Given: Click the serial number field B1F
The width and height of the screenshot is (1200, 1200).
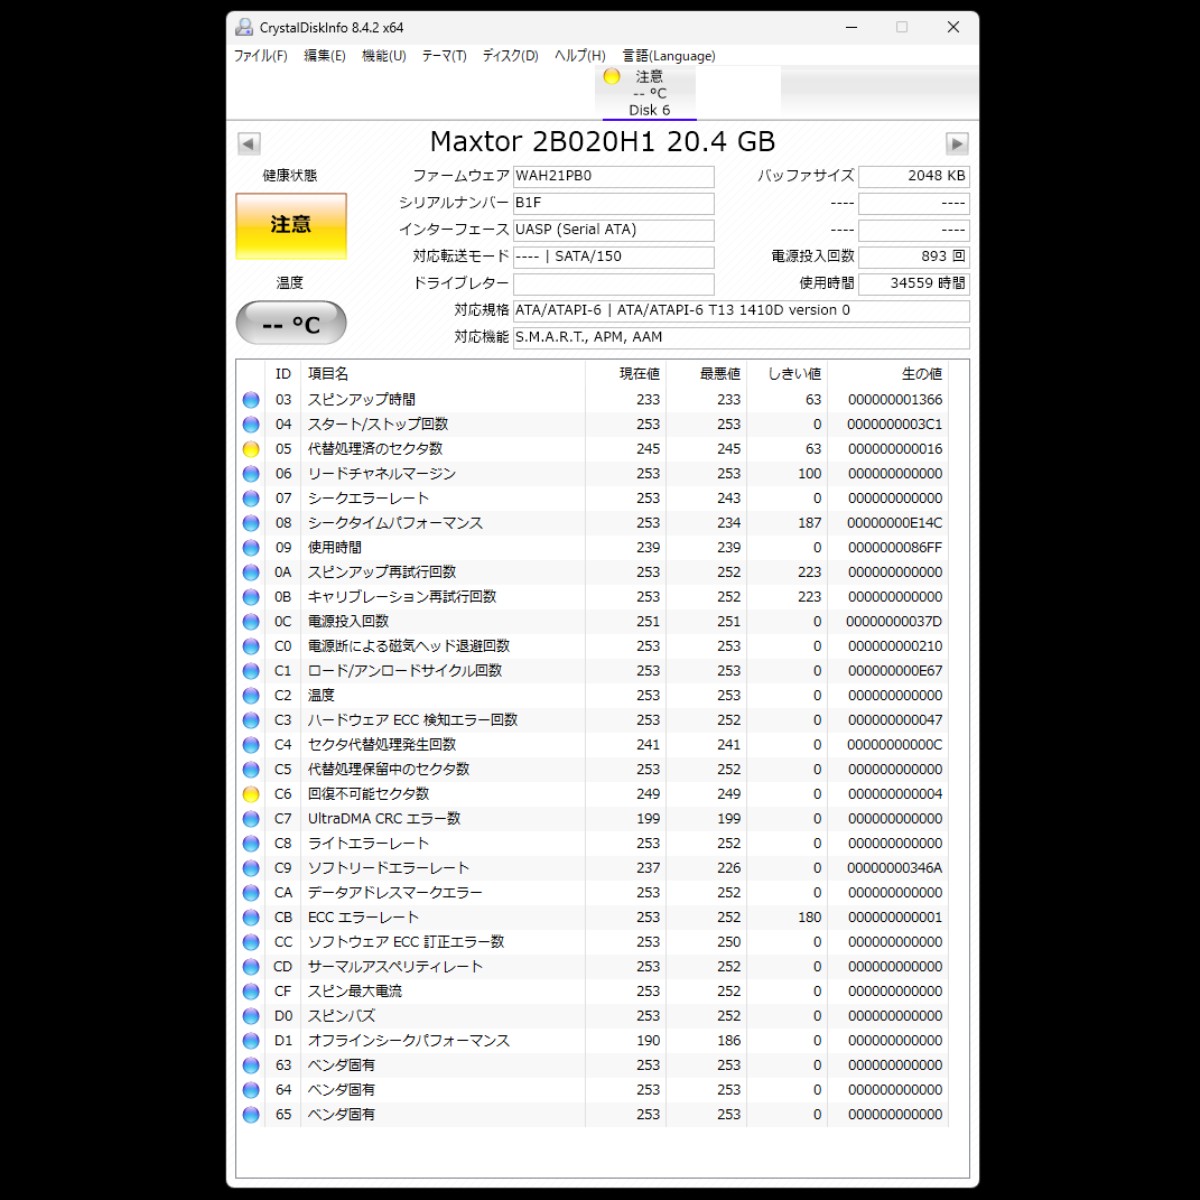Looking at the screenshot, I should [x=613, y=203].
